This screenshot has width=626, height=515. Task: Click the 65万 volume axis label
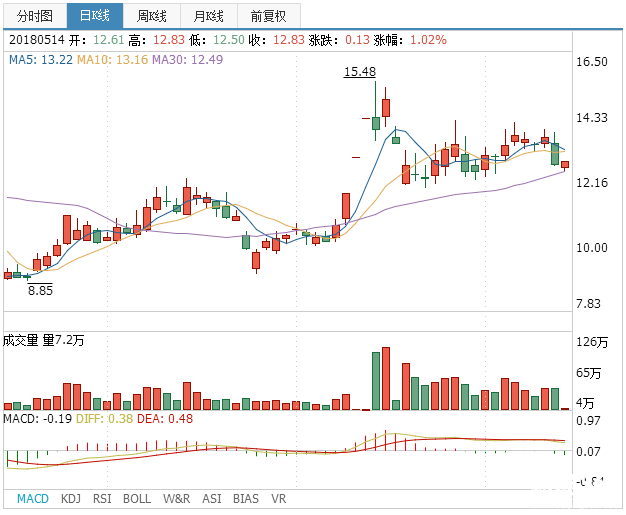588,373
